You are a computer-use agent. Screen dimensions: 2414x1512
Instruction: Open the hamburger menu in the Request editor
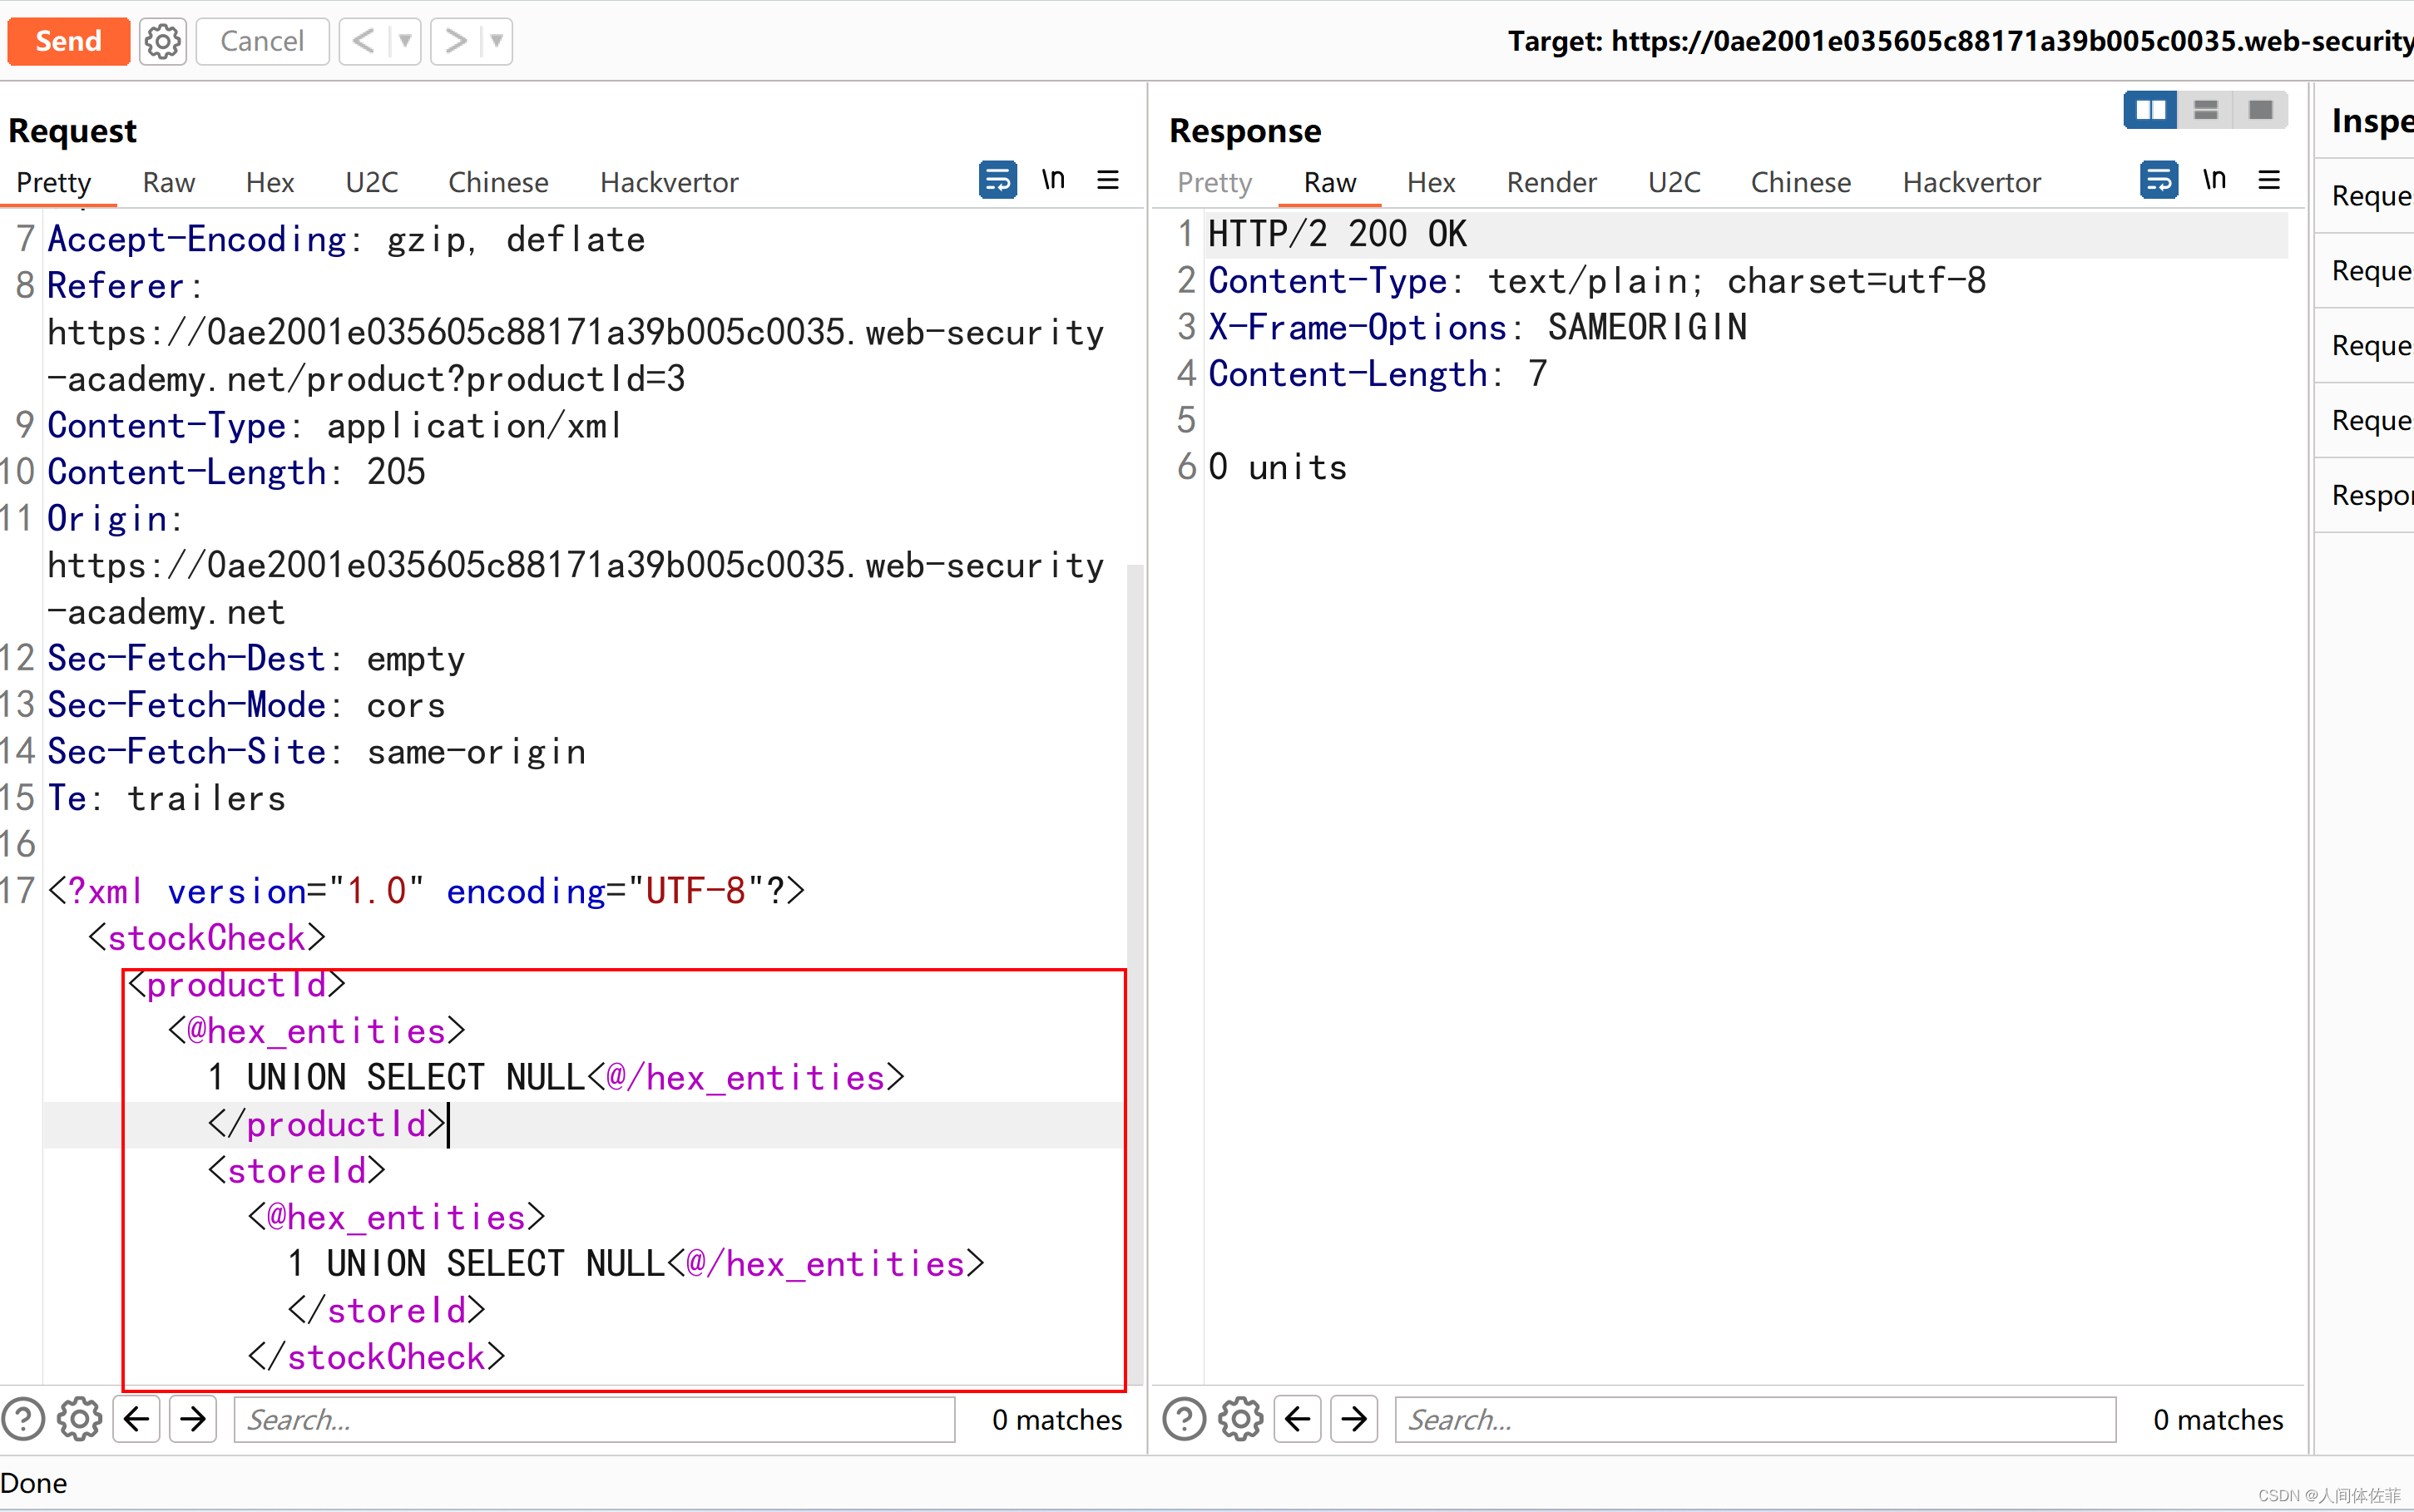pos(1107,180)
